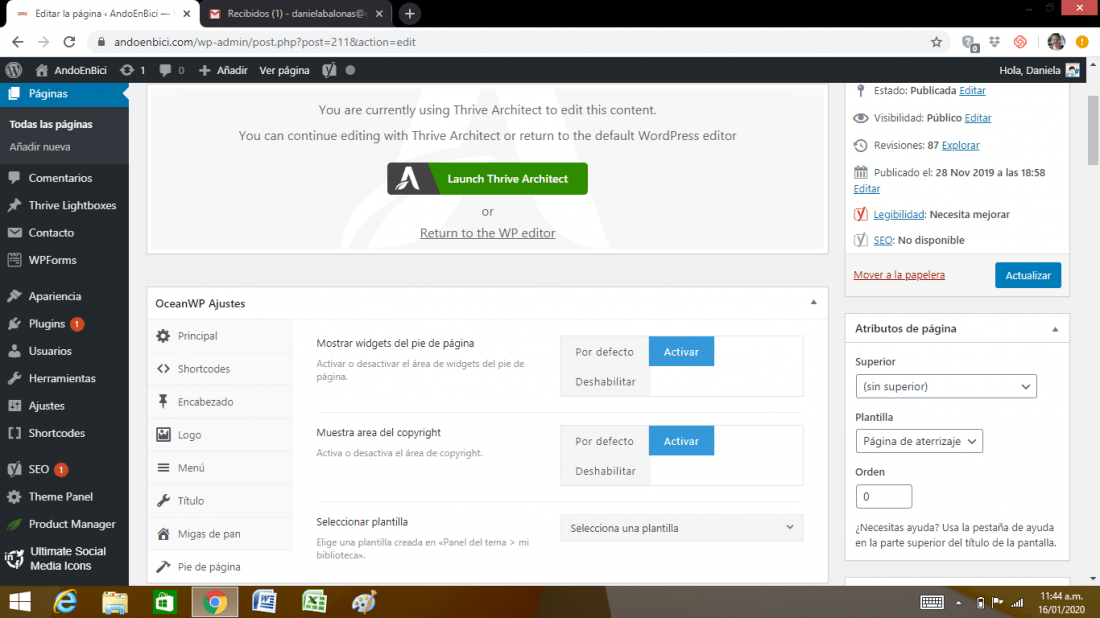Show hidden system tray icons
Viewport: 1100px width, 618px height.
click(958, 603)
